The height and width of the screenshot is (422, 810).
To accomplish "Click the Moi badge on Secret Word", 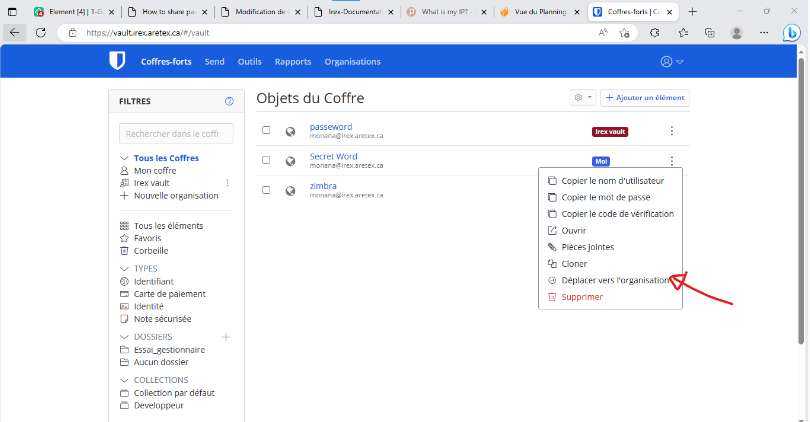I will pos(601,161).
